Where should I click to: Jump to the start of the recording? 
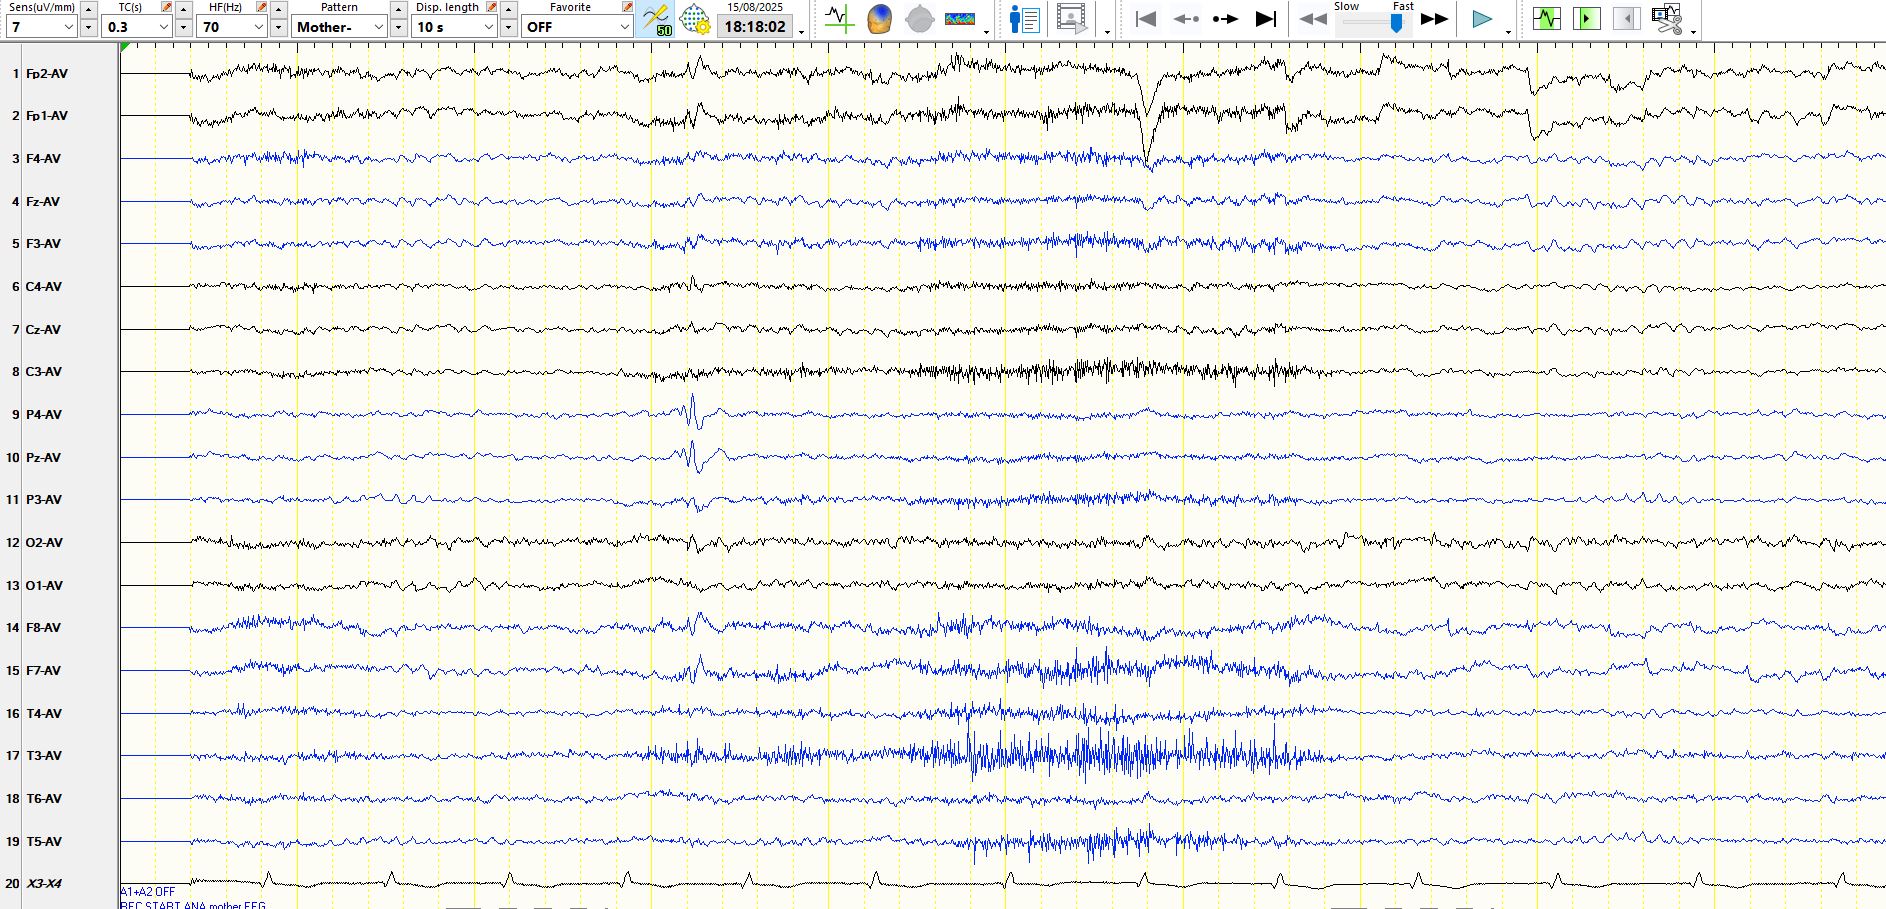[1146, 19]
